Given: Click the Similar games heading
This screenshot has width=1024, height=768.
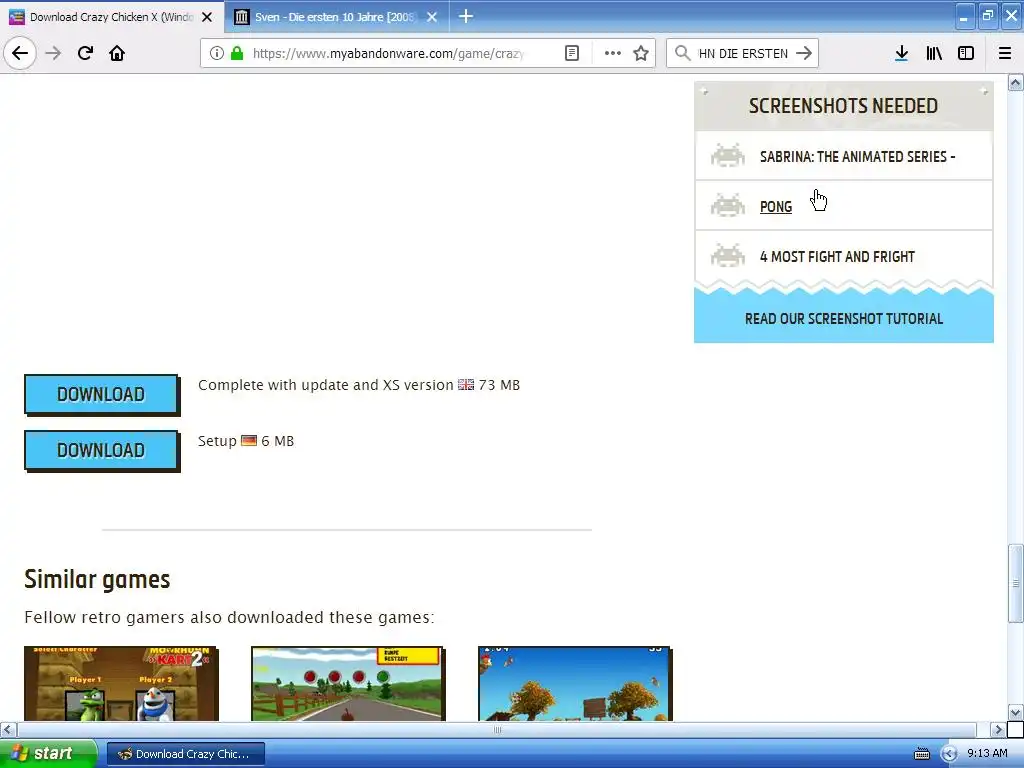Looking at the screenshot, I should 97,580.
